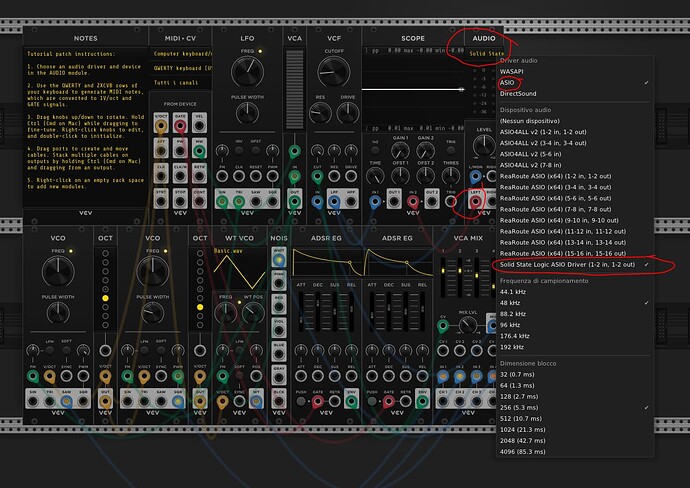This screenshot has height=488, width=690.
Task: Click the GATE output jack on MIDI-CV
Action: 180,126
